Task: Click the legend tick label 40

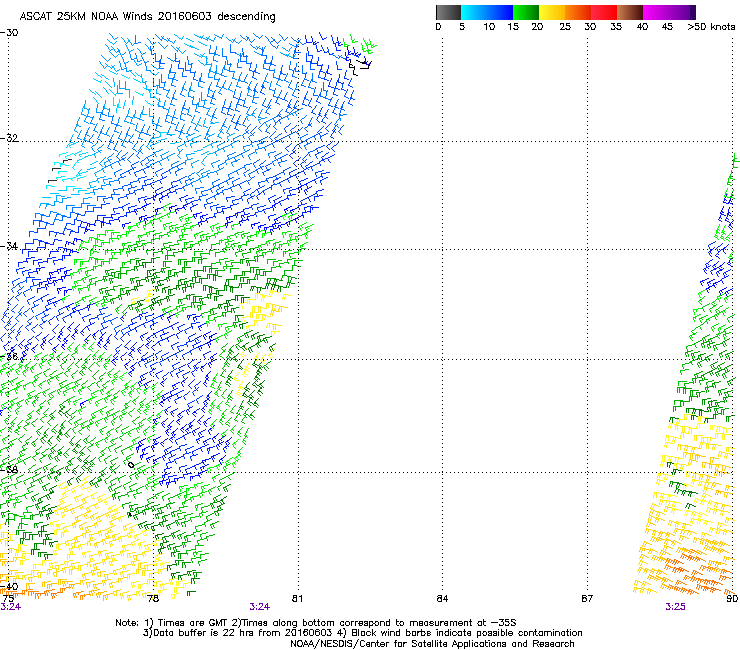Action: click(x=642, y=27)
